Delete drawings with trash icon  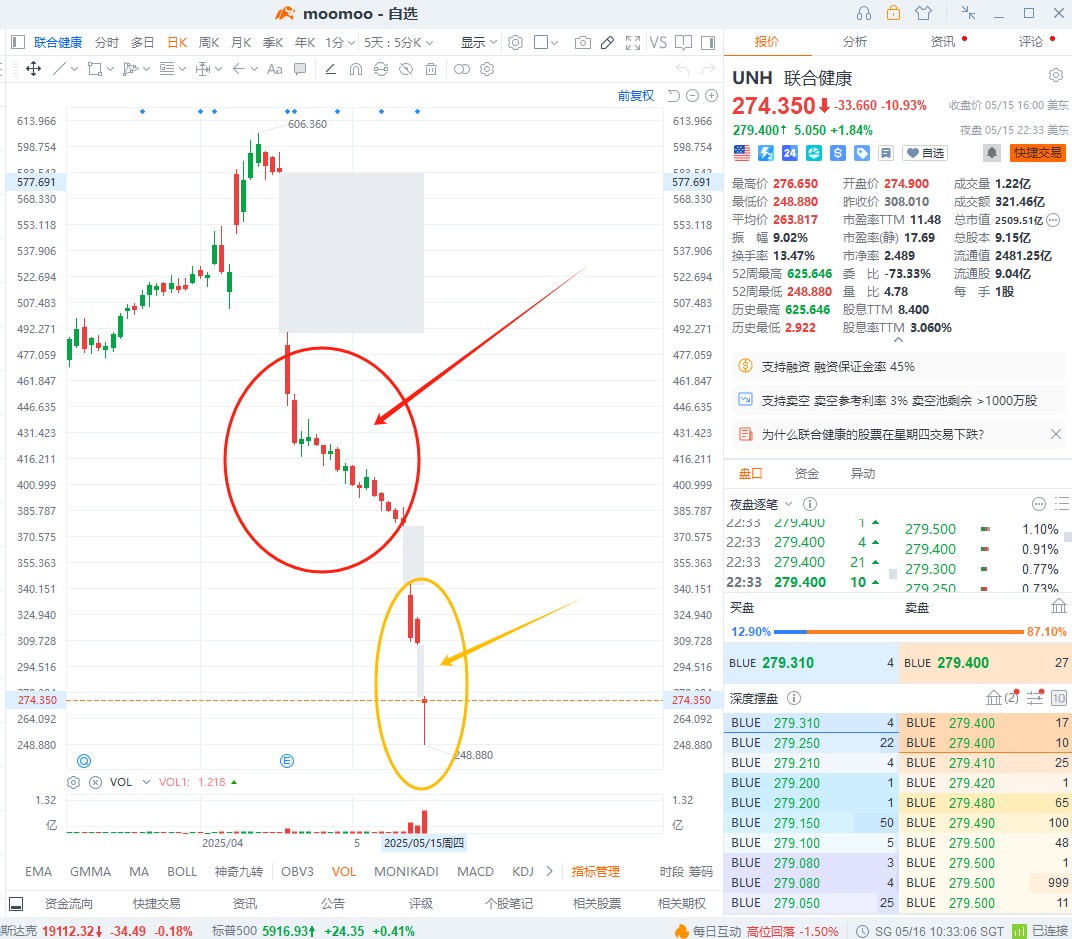[431, 69]
